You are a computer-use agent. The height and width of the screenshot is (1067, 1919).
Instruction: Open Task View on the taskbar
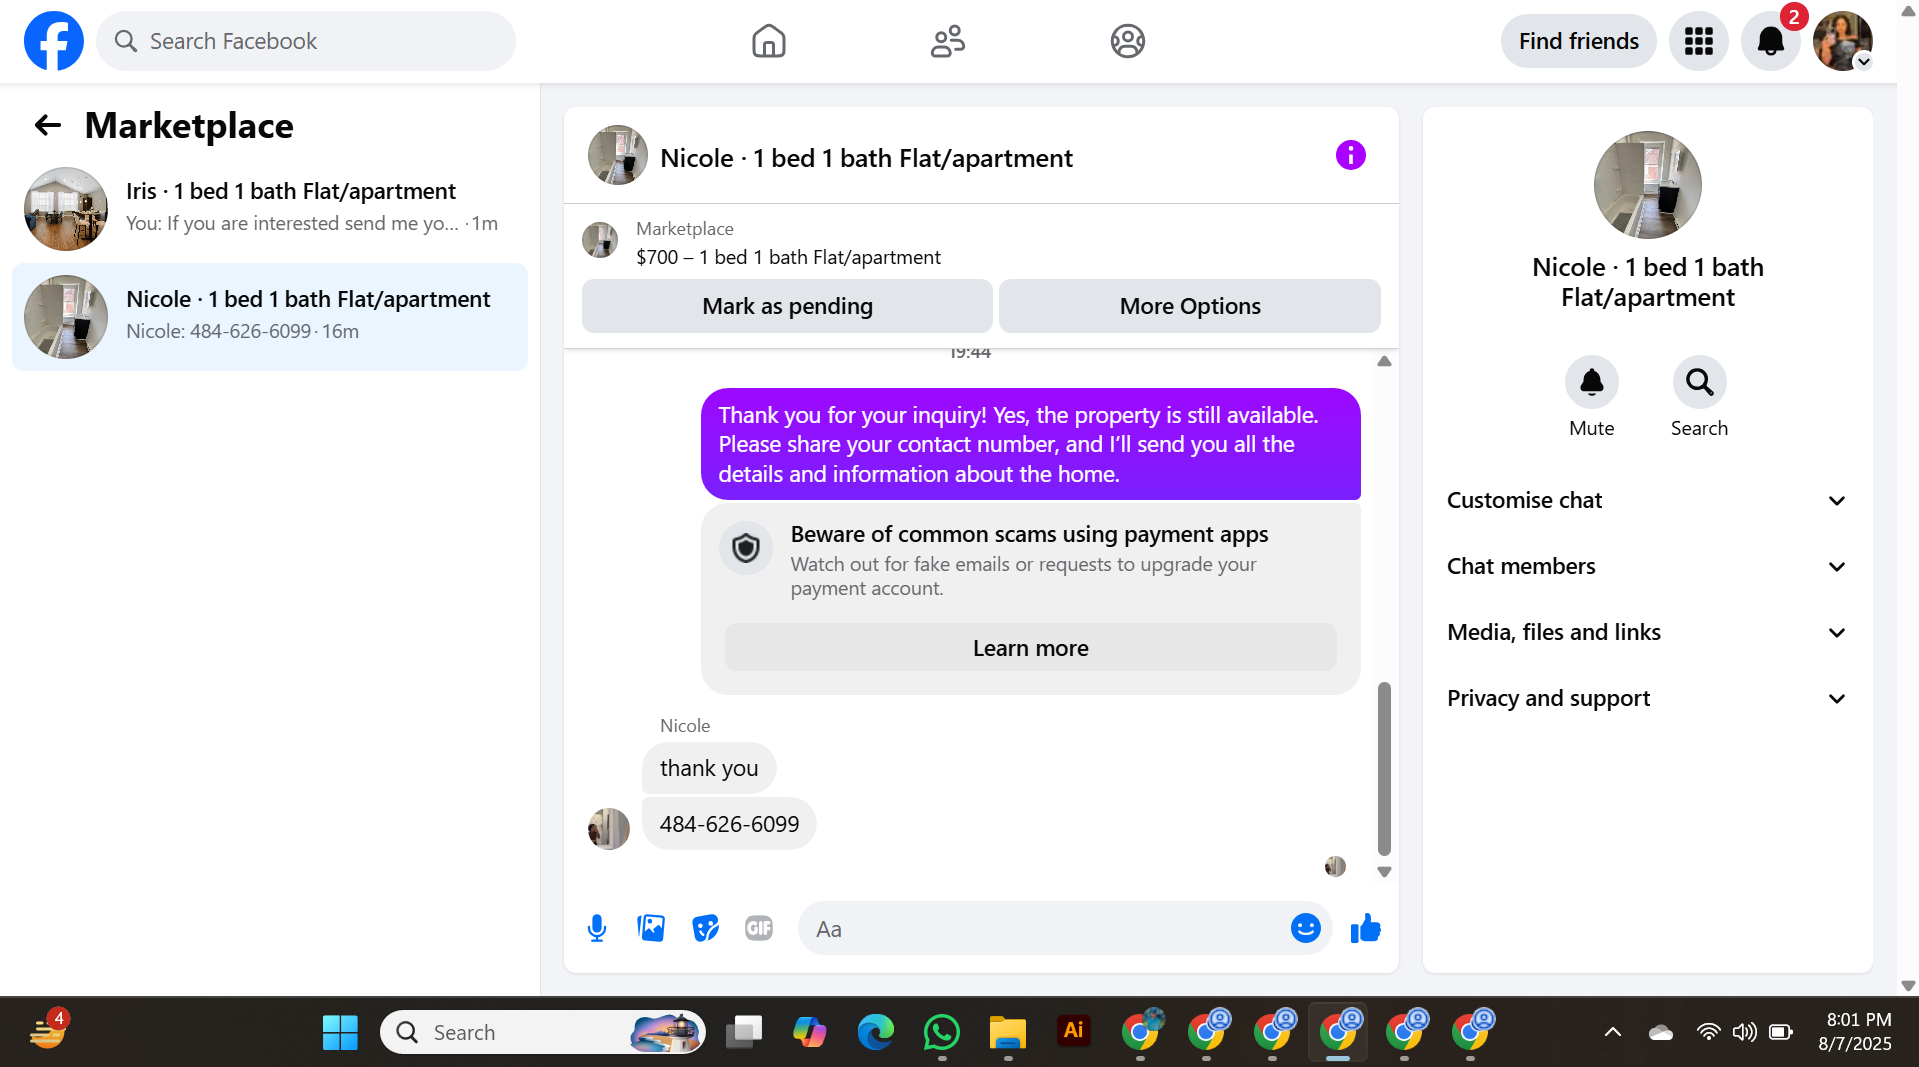(x=743, y=1032)
